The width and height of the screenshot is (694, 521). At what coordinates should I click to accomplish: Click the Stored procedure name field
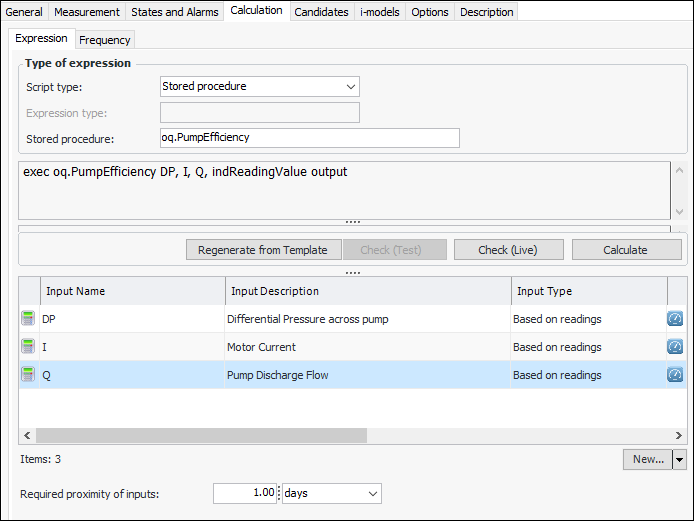(309, 138)
